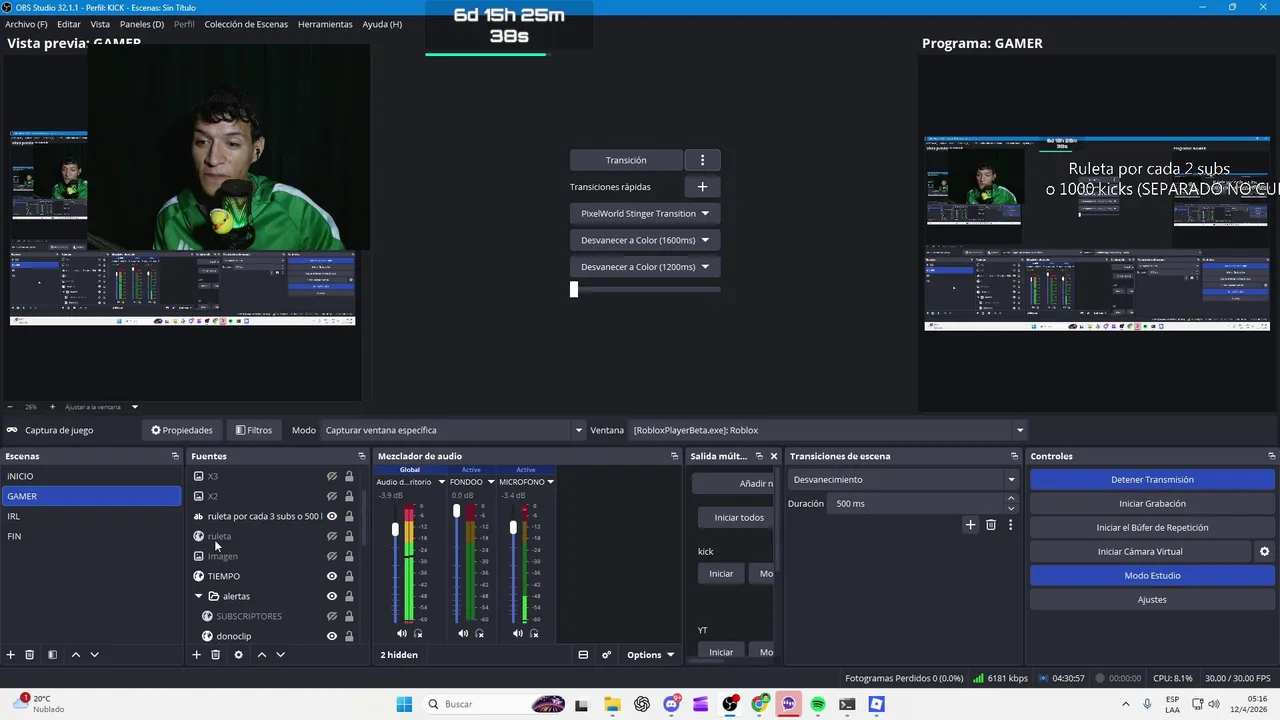Viewport: 1280px width, 720px height.
Task: Toggle Modo Estudio button
Action: 1152,576
